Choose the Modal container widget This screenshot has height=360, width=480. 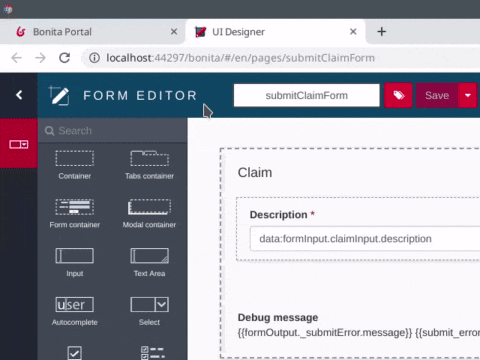149,213
